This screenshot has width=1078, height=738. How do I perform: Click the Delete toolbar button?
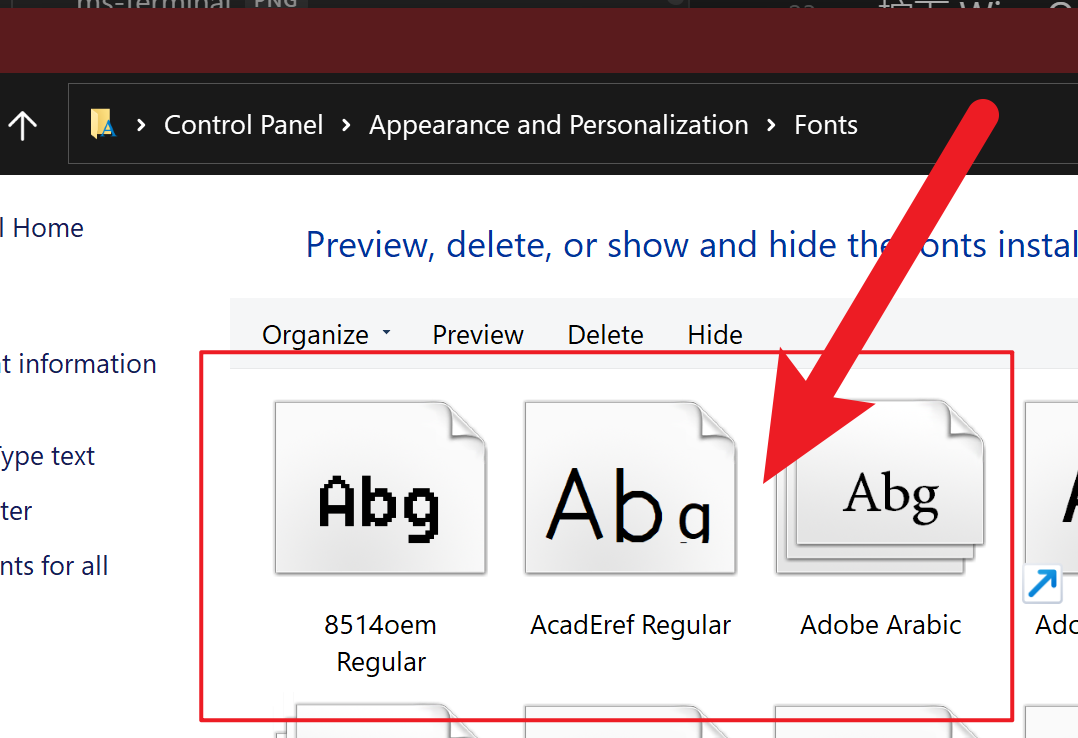coord(605,335)
